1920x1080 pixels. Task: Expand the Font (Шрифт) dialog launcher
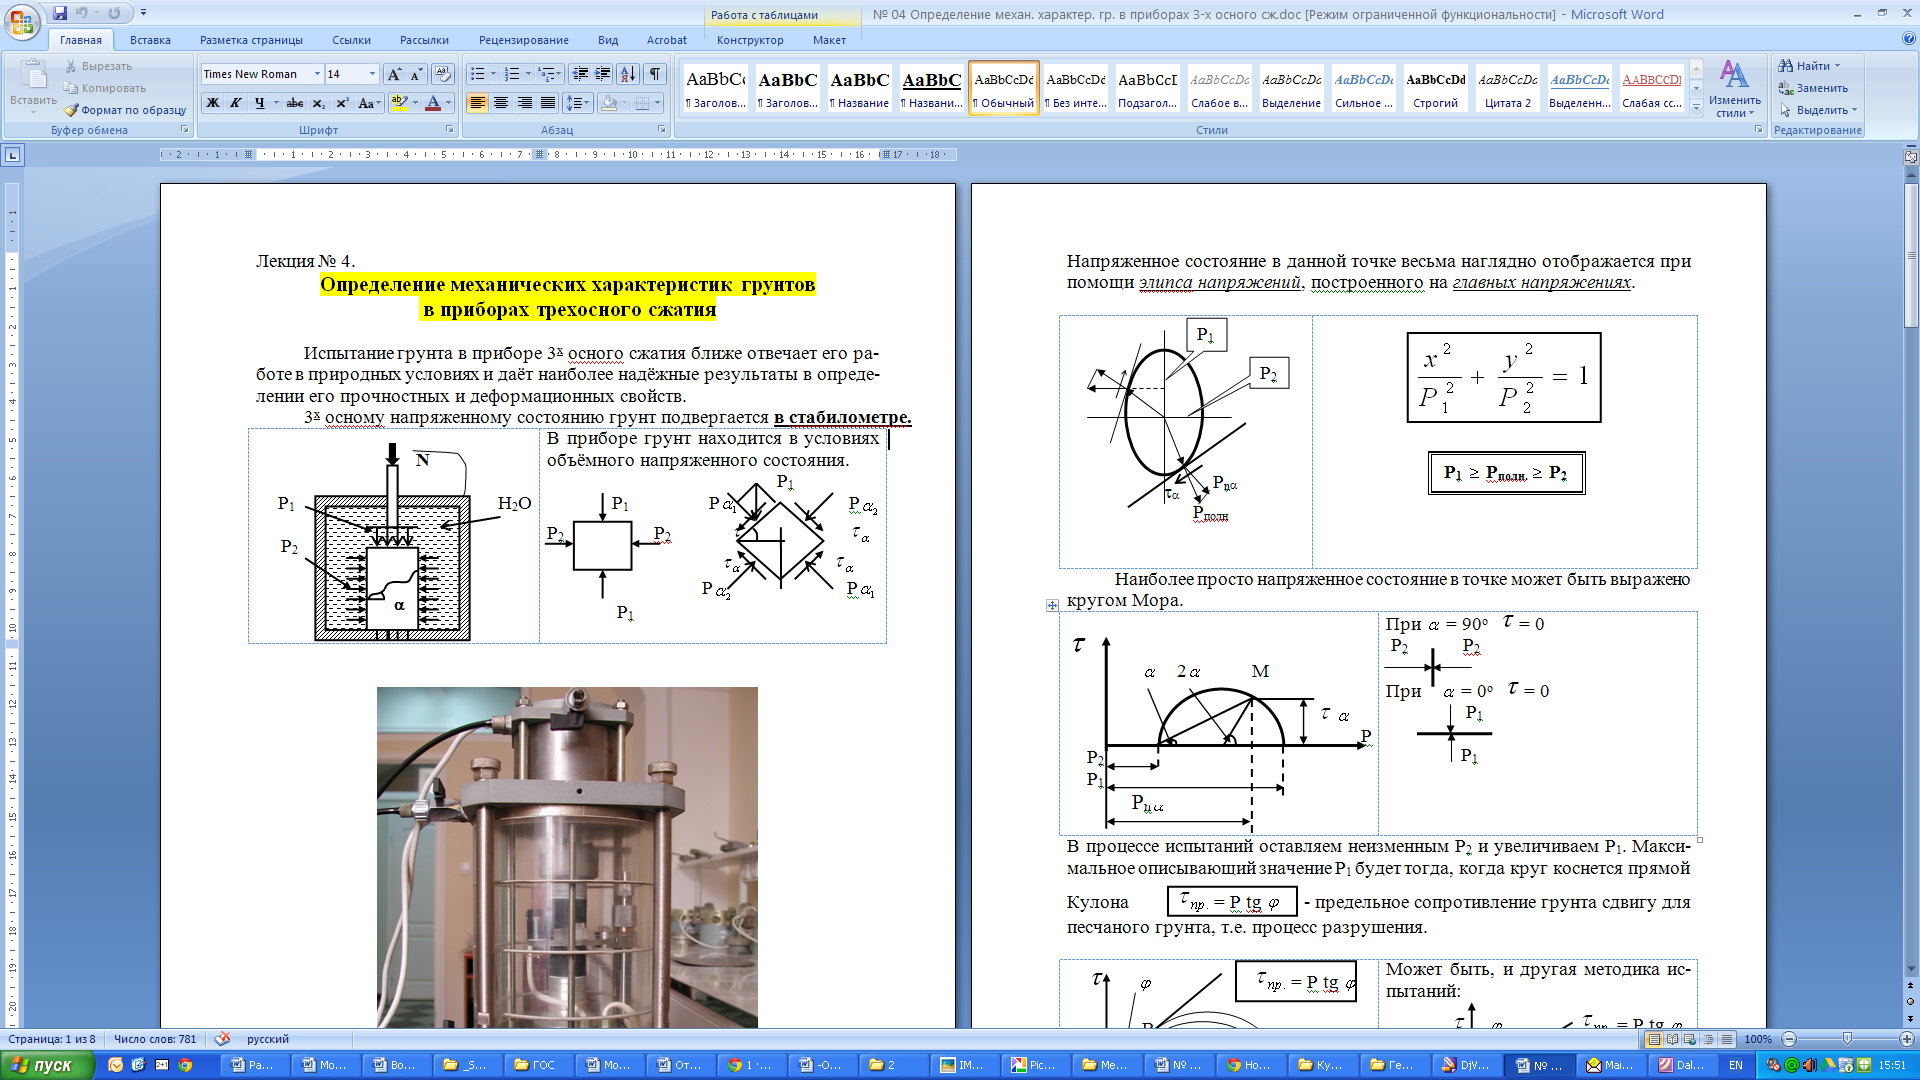pyautogui.click(x=450, y=130)
